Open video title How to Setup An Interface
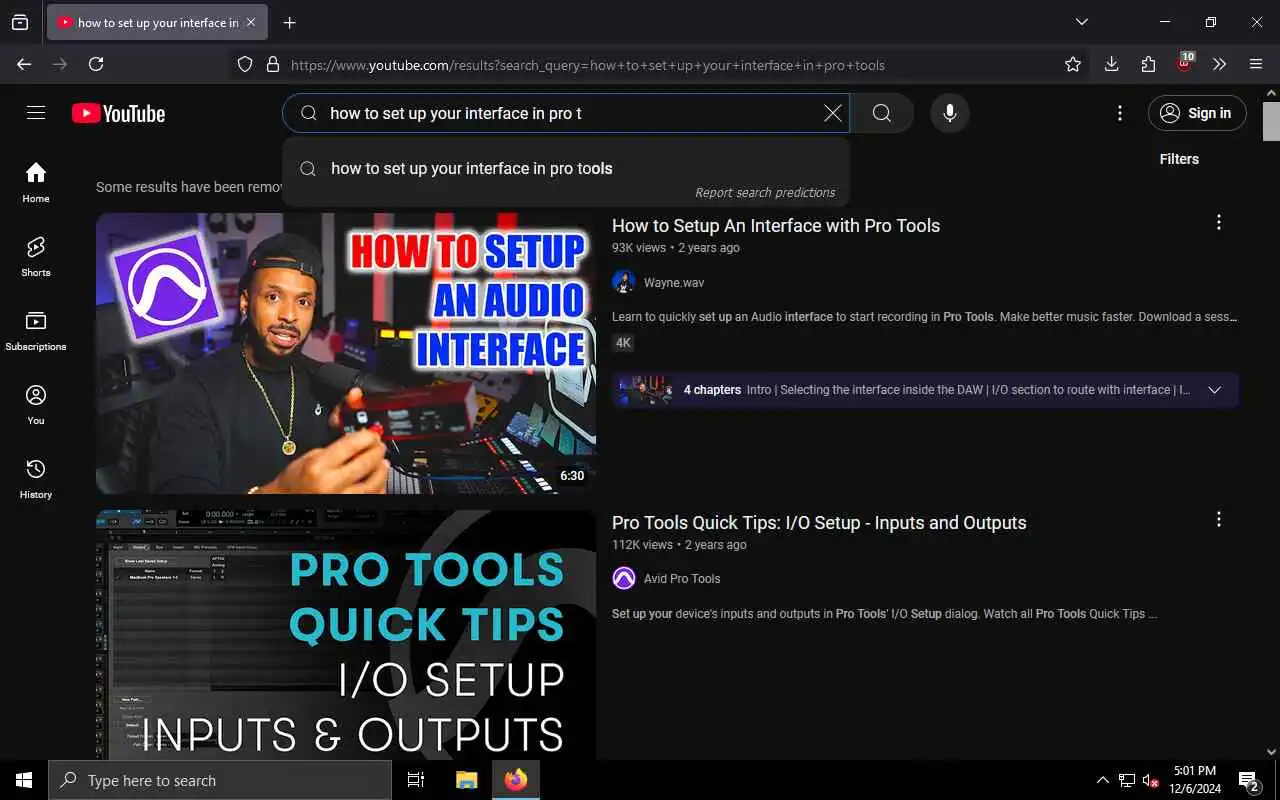Image resolution: width=1280 pixels, height=800 pixels. click(x=776, y=225)
